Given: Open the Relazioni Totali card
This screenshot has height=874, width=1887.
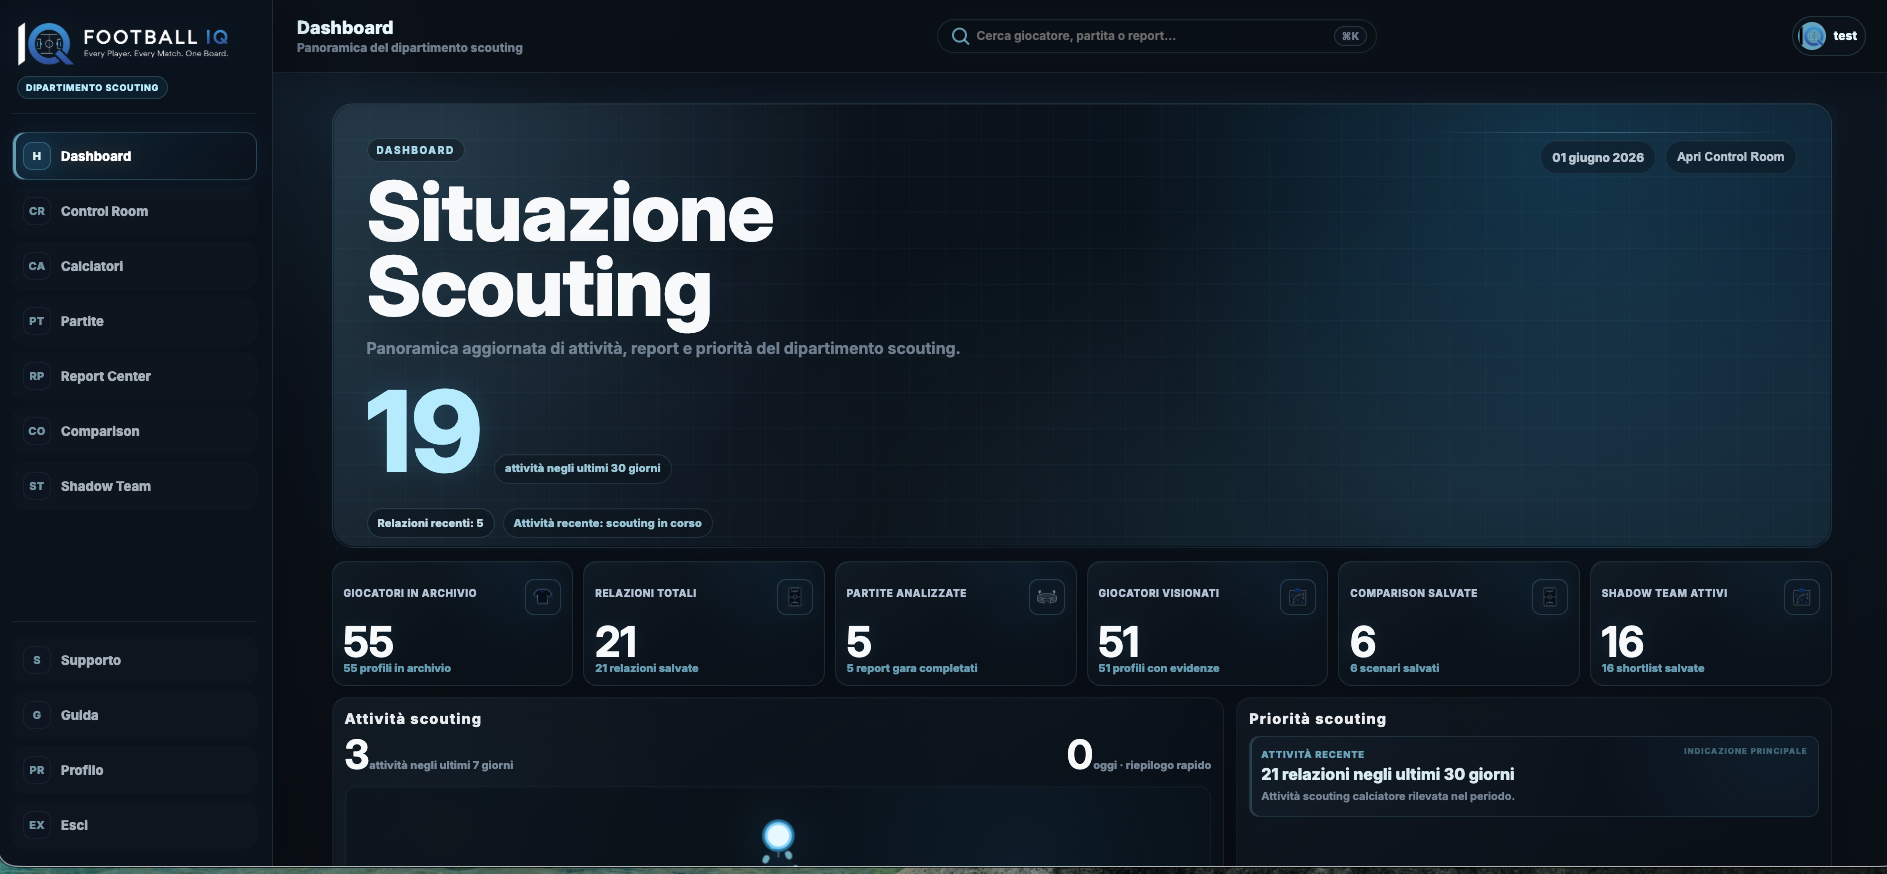Looking at the screenshot, I should 704,623.
